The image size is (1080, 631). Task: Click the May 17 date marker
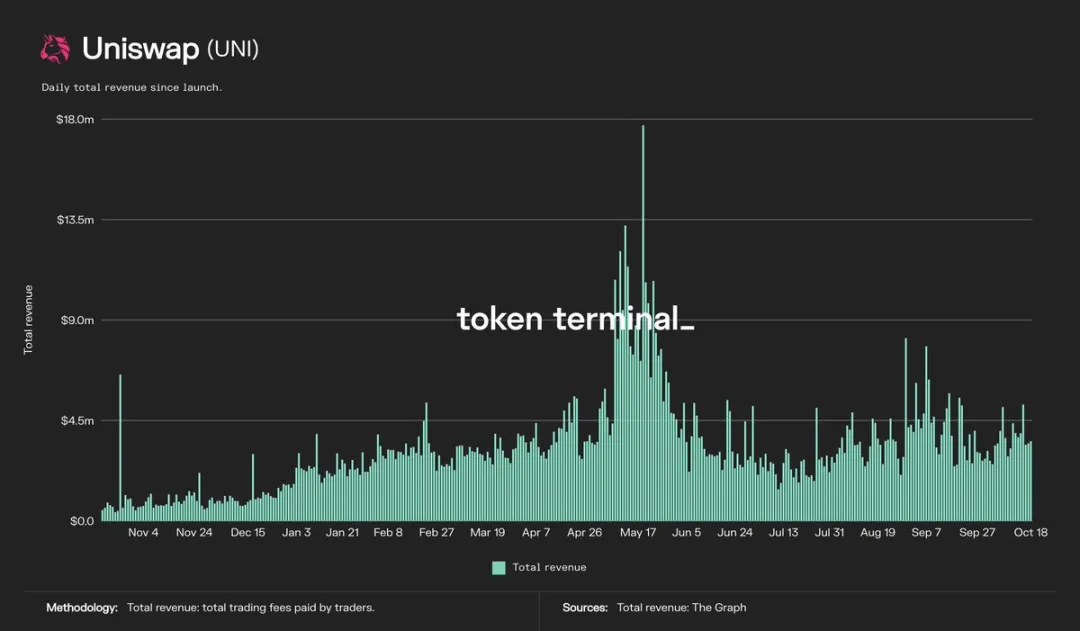click(x=638, y=532)
